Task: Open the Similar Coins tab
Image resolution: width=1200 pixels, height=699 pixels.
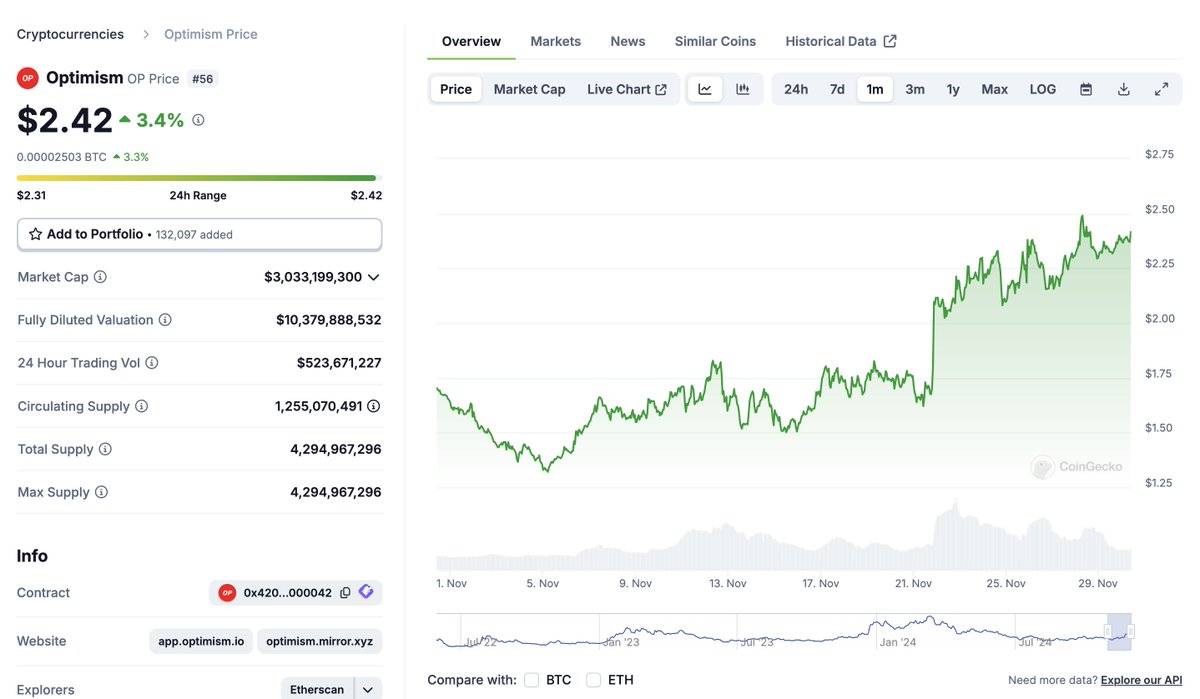Action: [x=715, y=41]
